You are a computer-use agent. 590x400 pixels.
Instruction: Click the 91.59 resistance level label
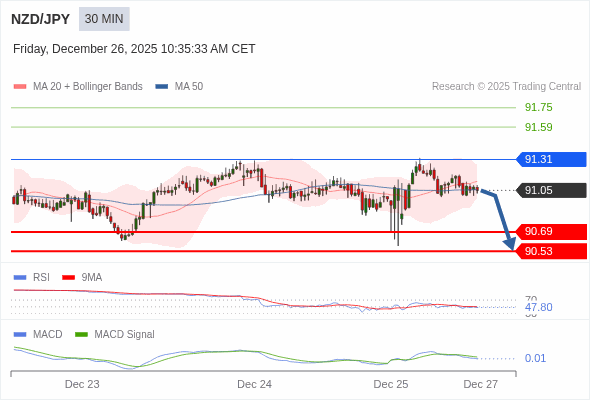point(538,127)
